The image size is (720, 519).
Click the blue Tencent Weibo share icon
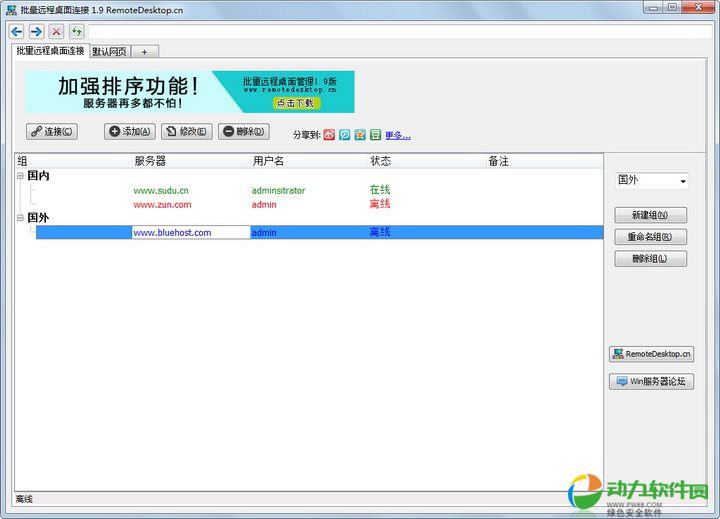click(344, 135)
